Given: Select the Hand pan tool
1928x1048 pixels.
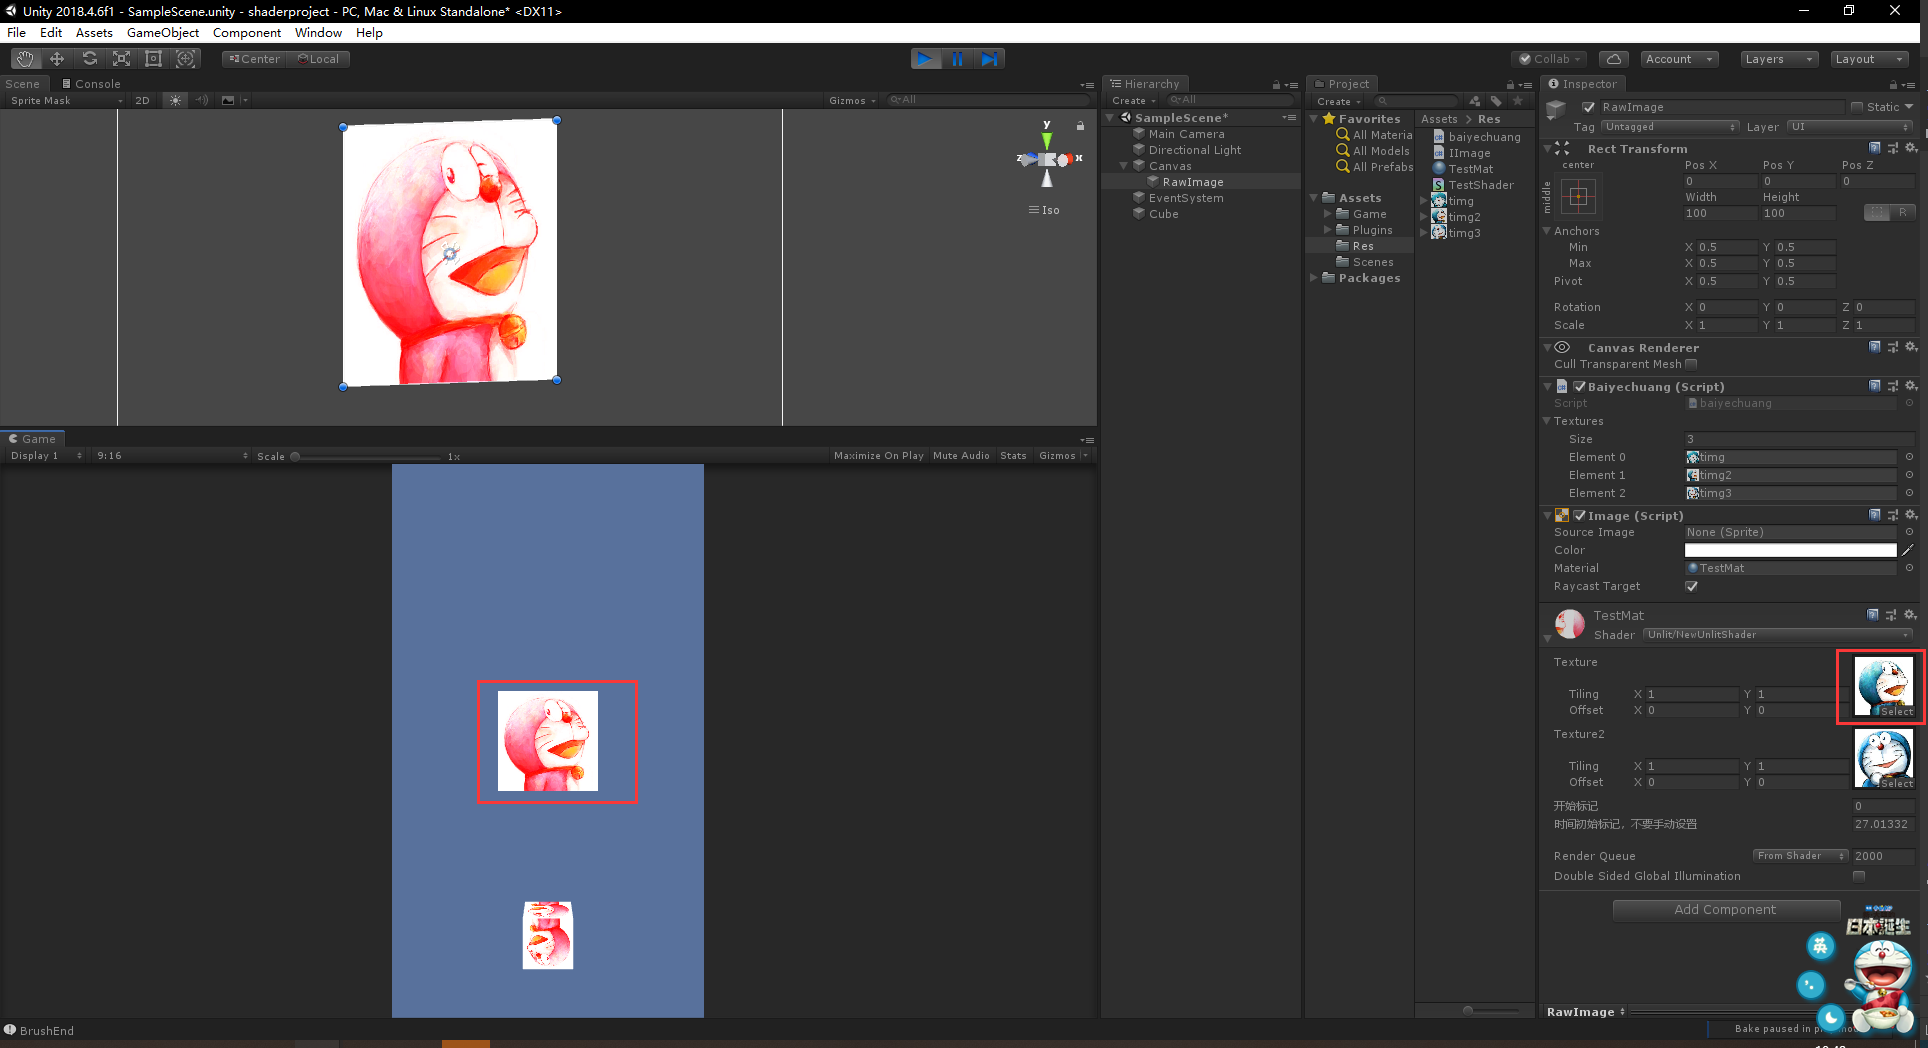Looking at the screenshot, I should coord(24,58).
